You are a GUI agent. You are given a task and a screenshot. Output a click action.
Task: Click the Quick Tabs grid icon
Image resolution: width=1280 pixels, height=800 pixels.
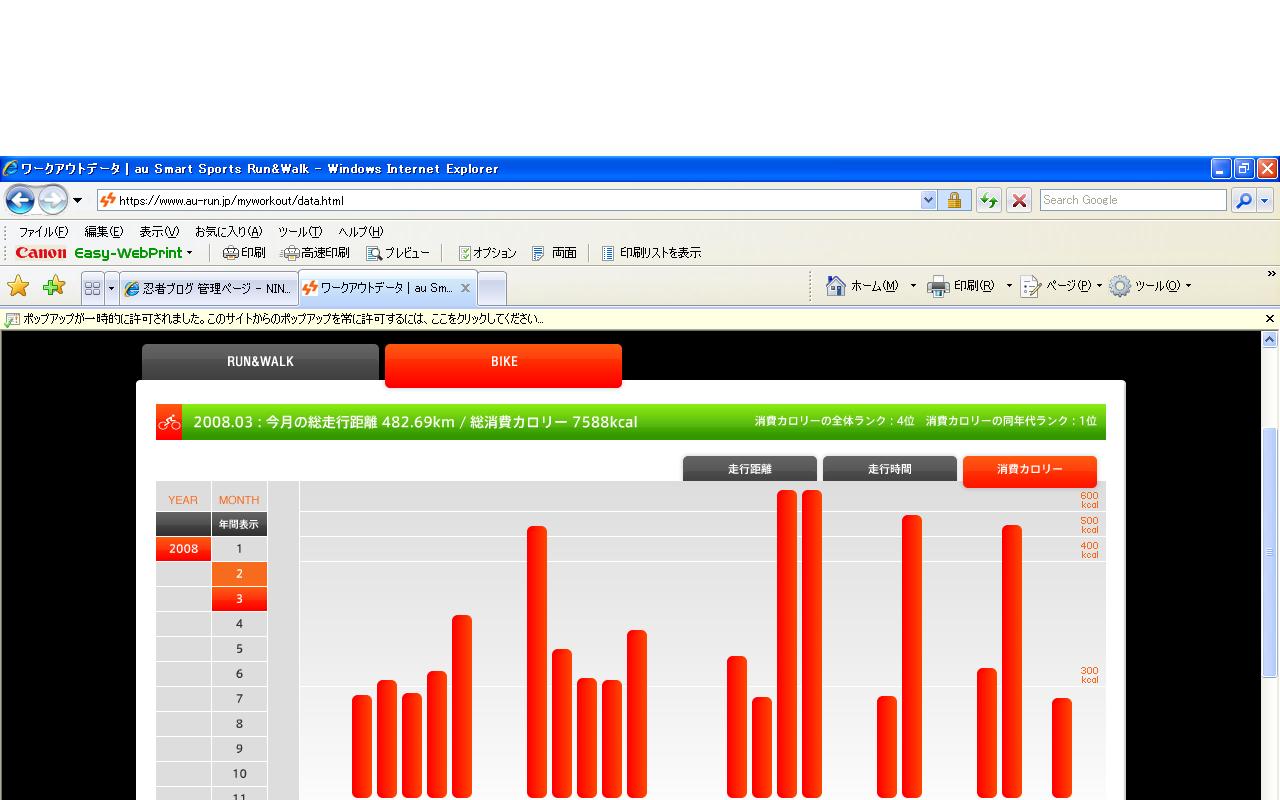92,288
